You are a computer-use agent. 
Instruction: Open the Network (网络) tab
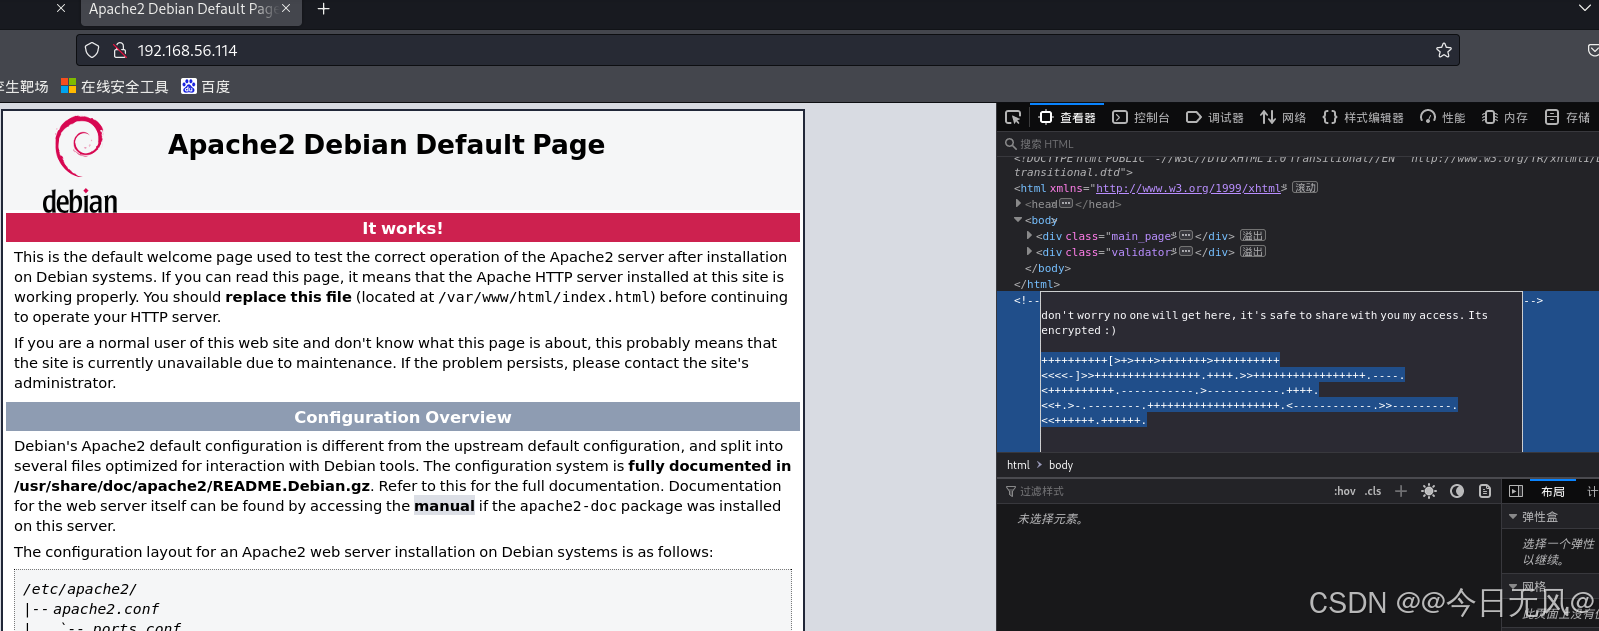coord(1283,117)
